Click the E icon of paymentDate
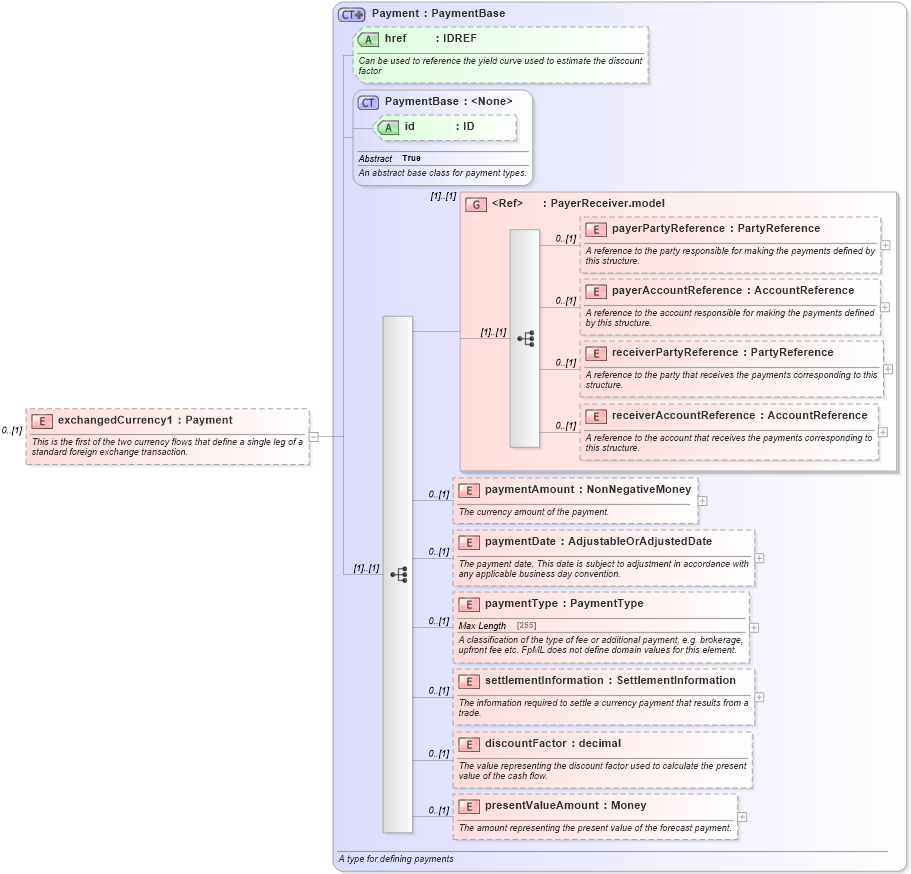This screenshot has width=911, height=874. tap(469, 543)
